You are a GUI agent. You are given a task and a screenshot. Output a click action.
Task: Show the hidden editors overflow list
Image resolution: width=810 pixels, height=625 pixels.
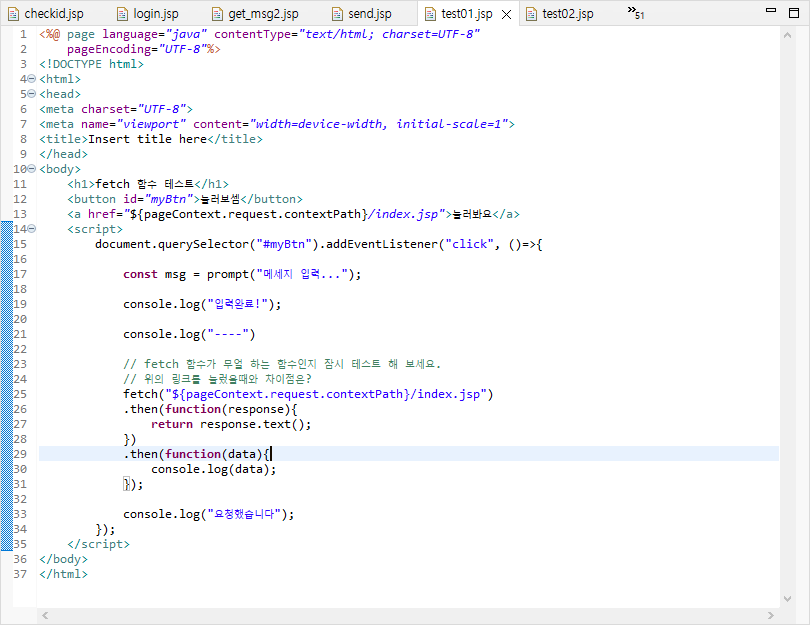(636, 12)
